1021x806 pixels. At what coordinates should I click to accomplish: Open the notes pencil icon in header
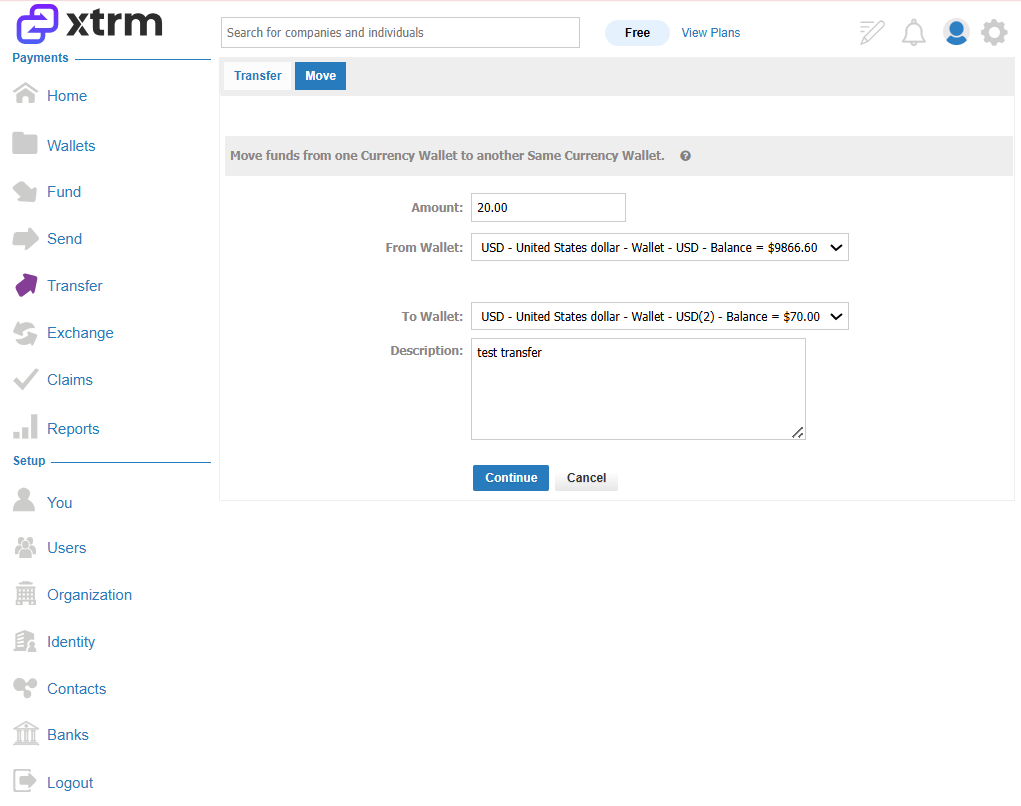pyautogui.click(x=872, y=32)
